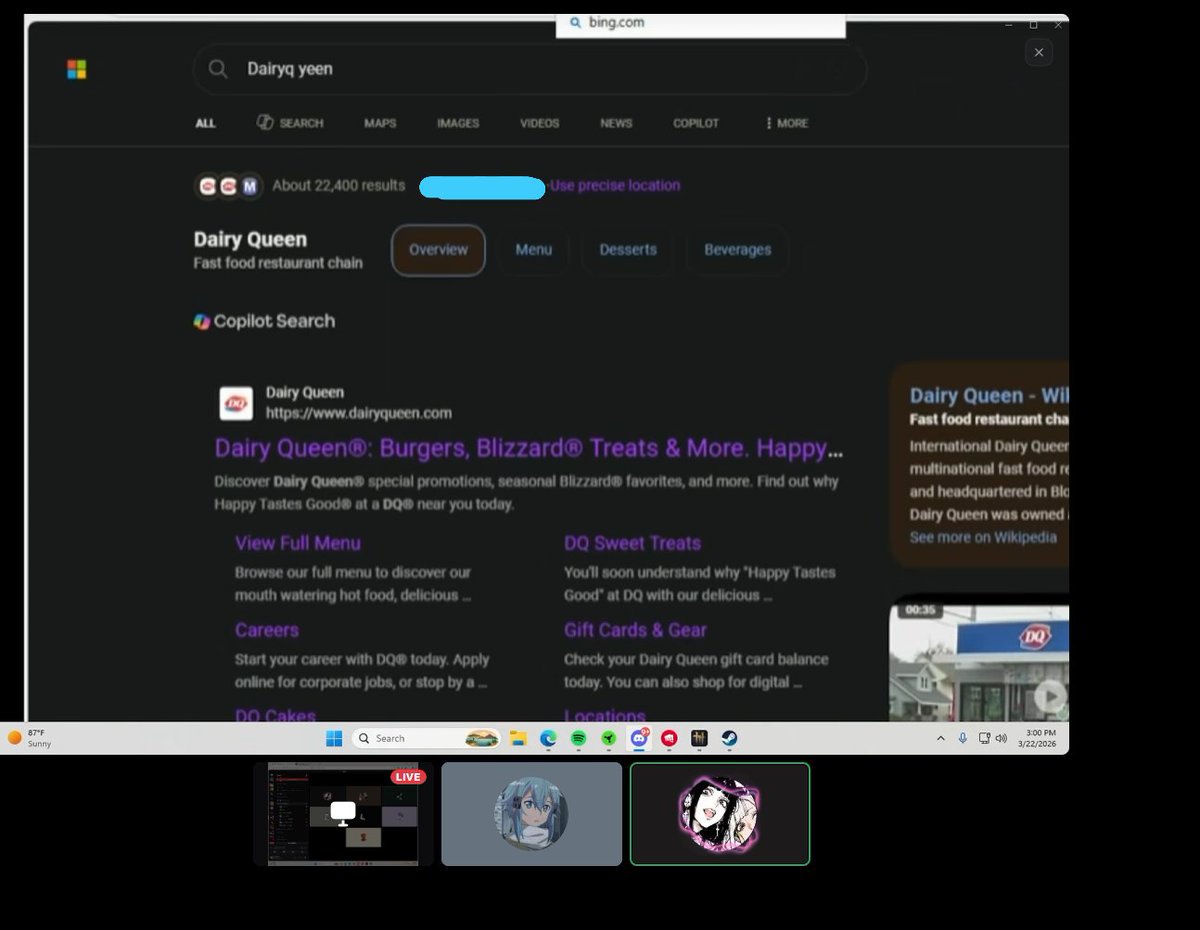Image resolution: width=1200 pixels, height=930 pixels.
Task: Open the VIDEOS tab
Action: click(539, 123)
